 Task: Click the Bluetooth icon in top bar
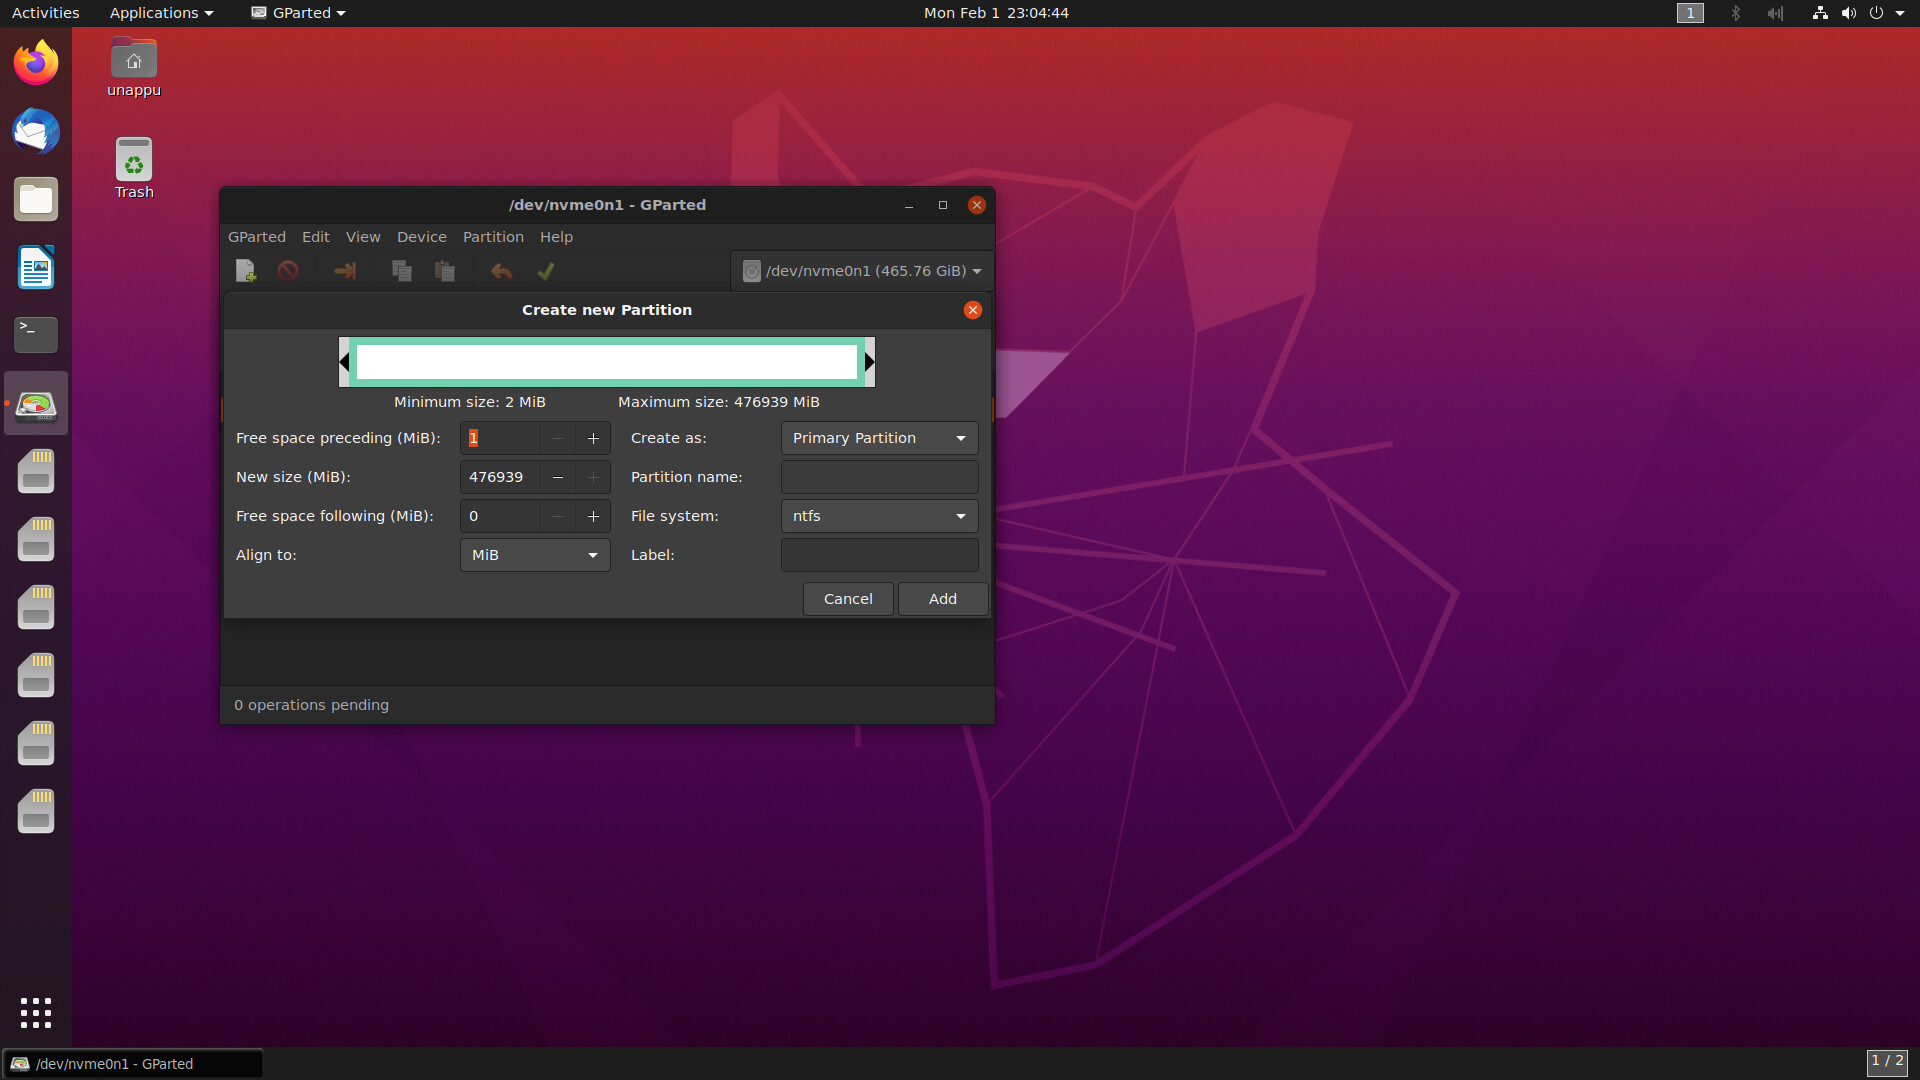(1736, 13)
